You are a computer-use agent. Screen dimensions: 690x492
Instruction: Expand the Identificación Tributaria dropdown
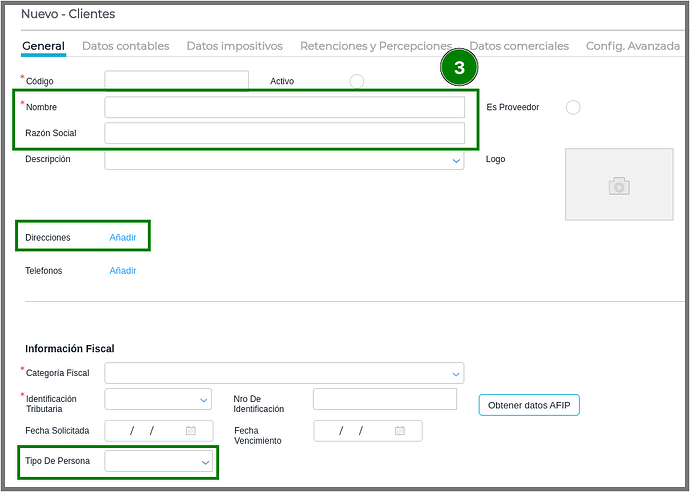click(x=204, y=400)
